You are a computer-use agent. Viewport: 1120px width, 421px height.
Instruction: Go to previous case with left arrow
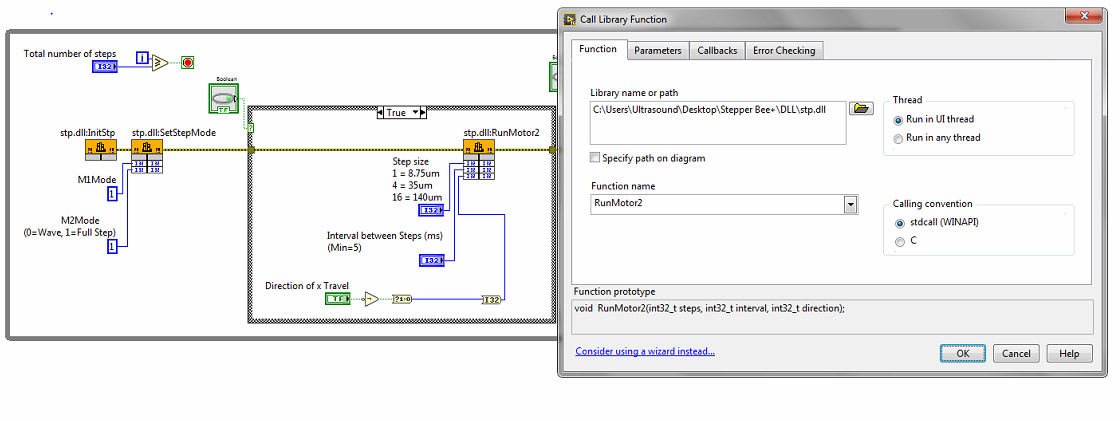[x=381, y=112]
